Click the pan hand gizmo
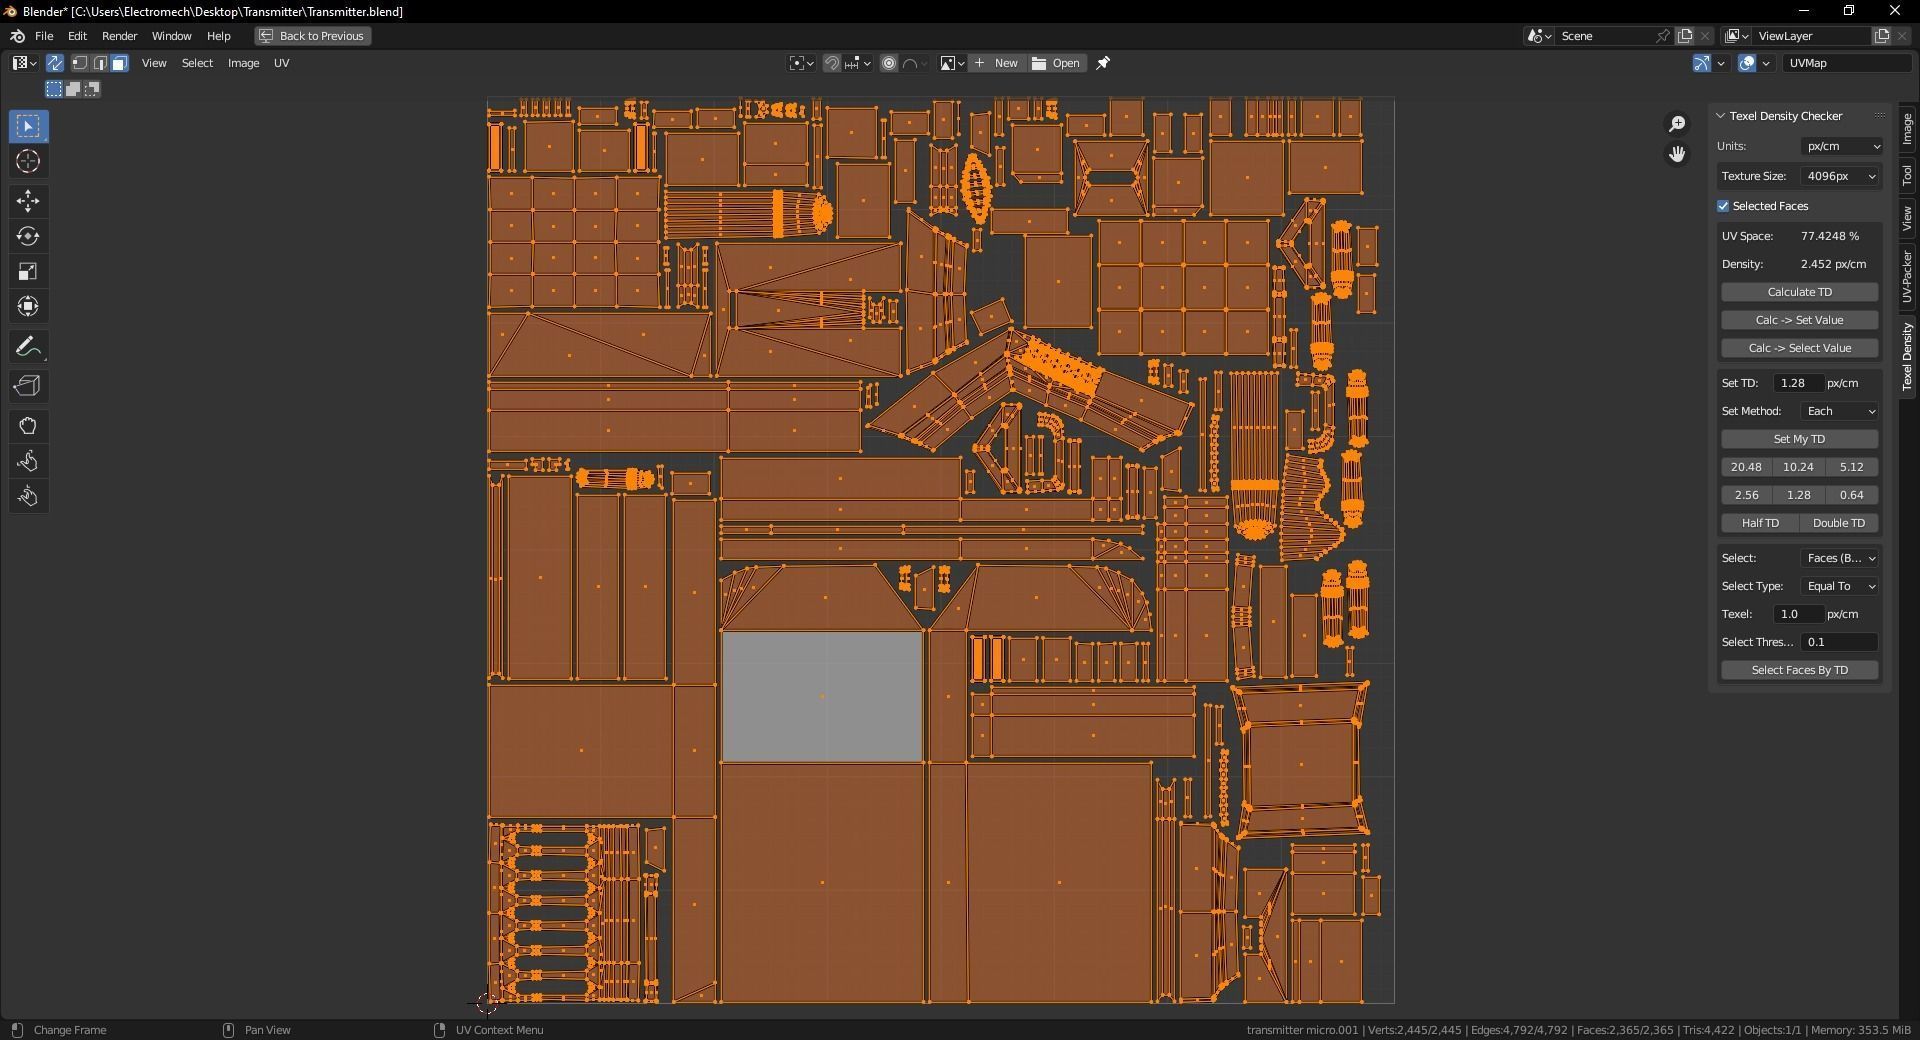Screen dimensions: 1920x1040 point(1677,153)
